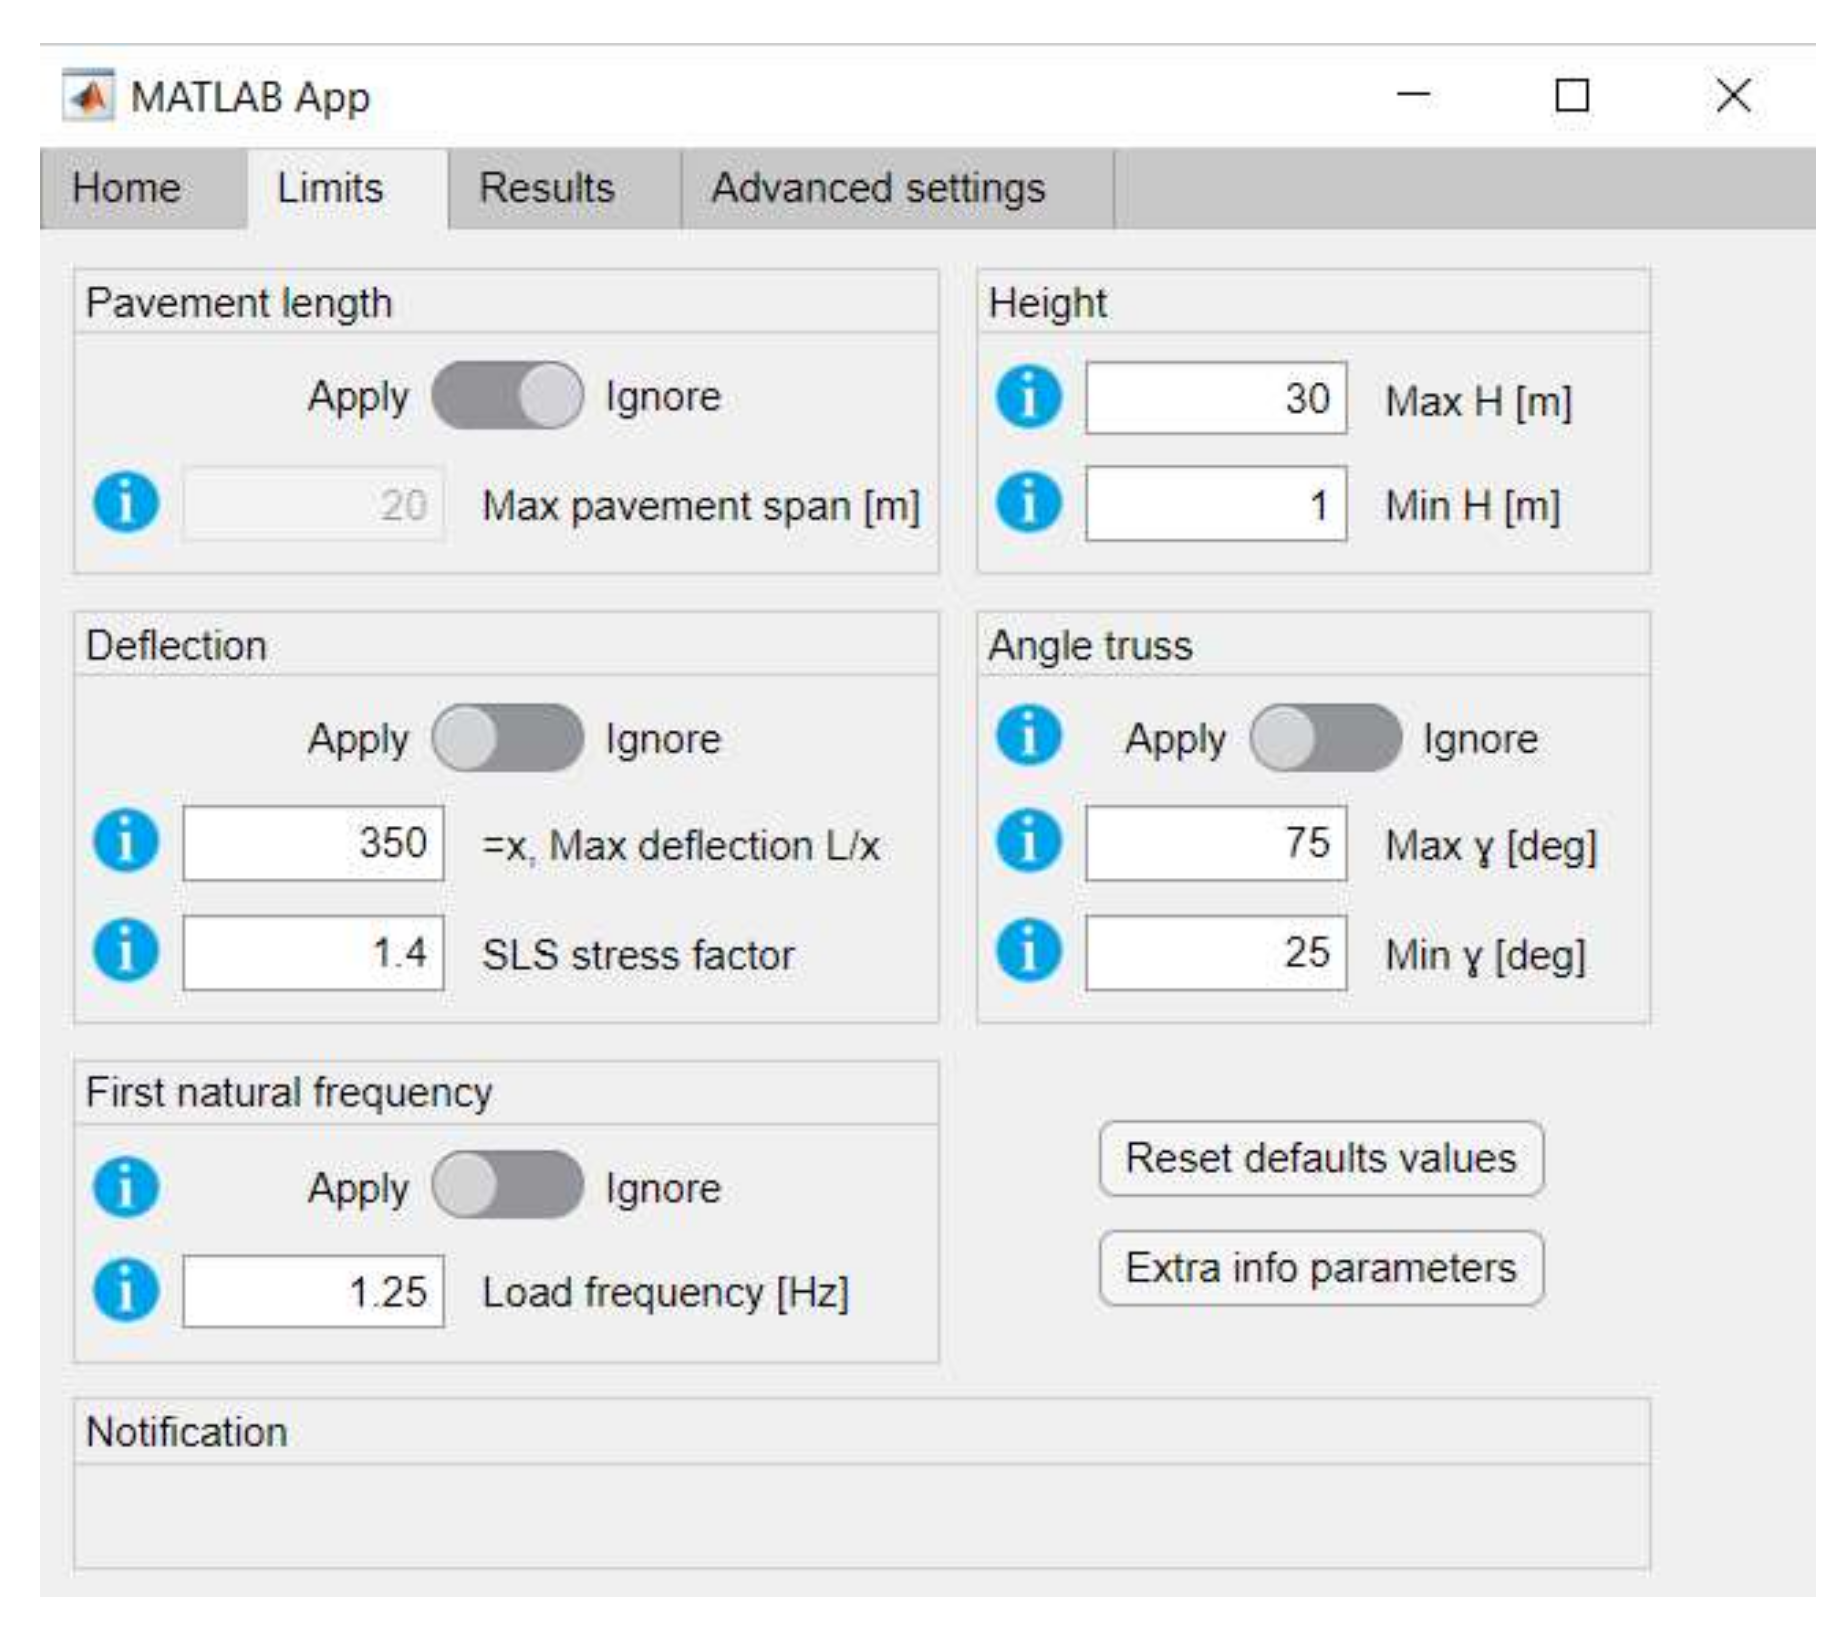Maximize the MATLAB App window

tap(1572, 96)
